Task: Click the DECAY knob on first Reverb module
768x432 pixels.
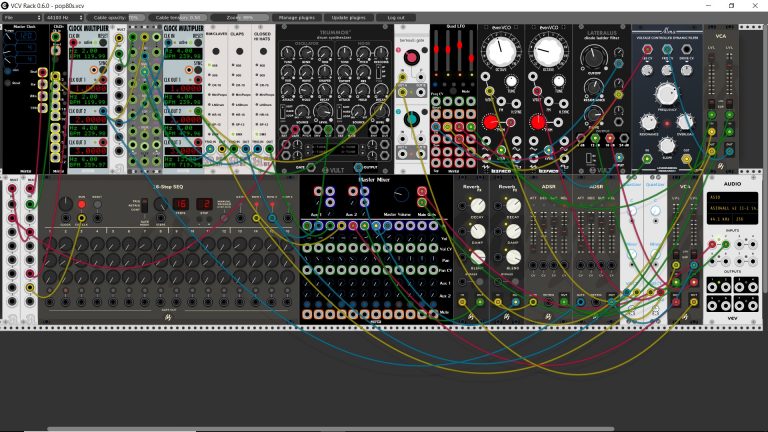Action: tap(478, 205)
